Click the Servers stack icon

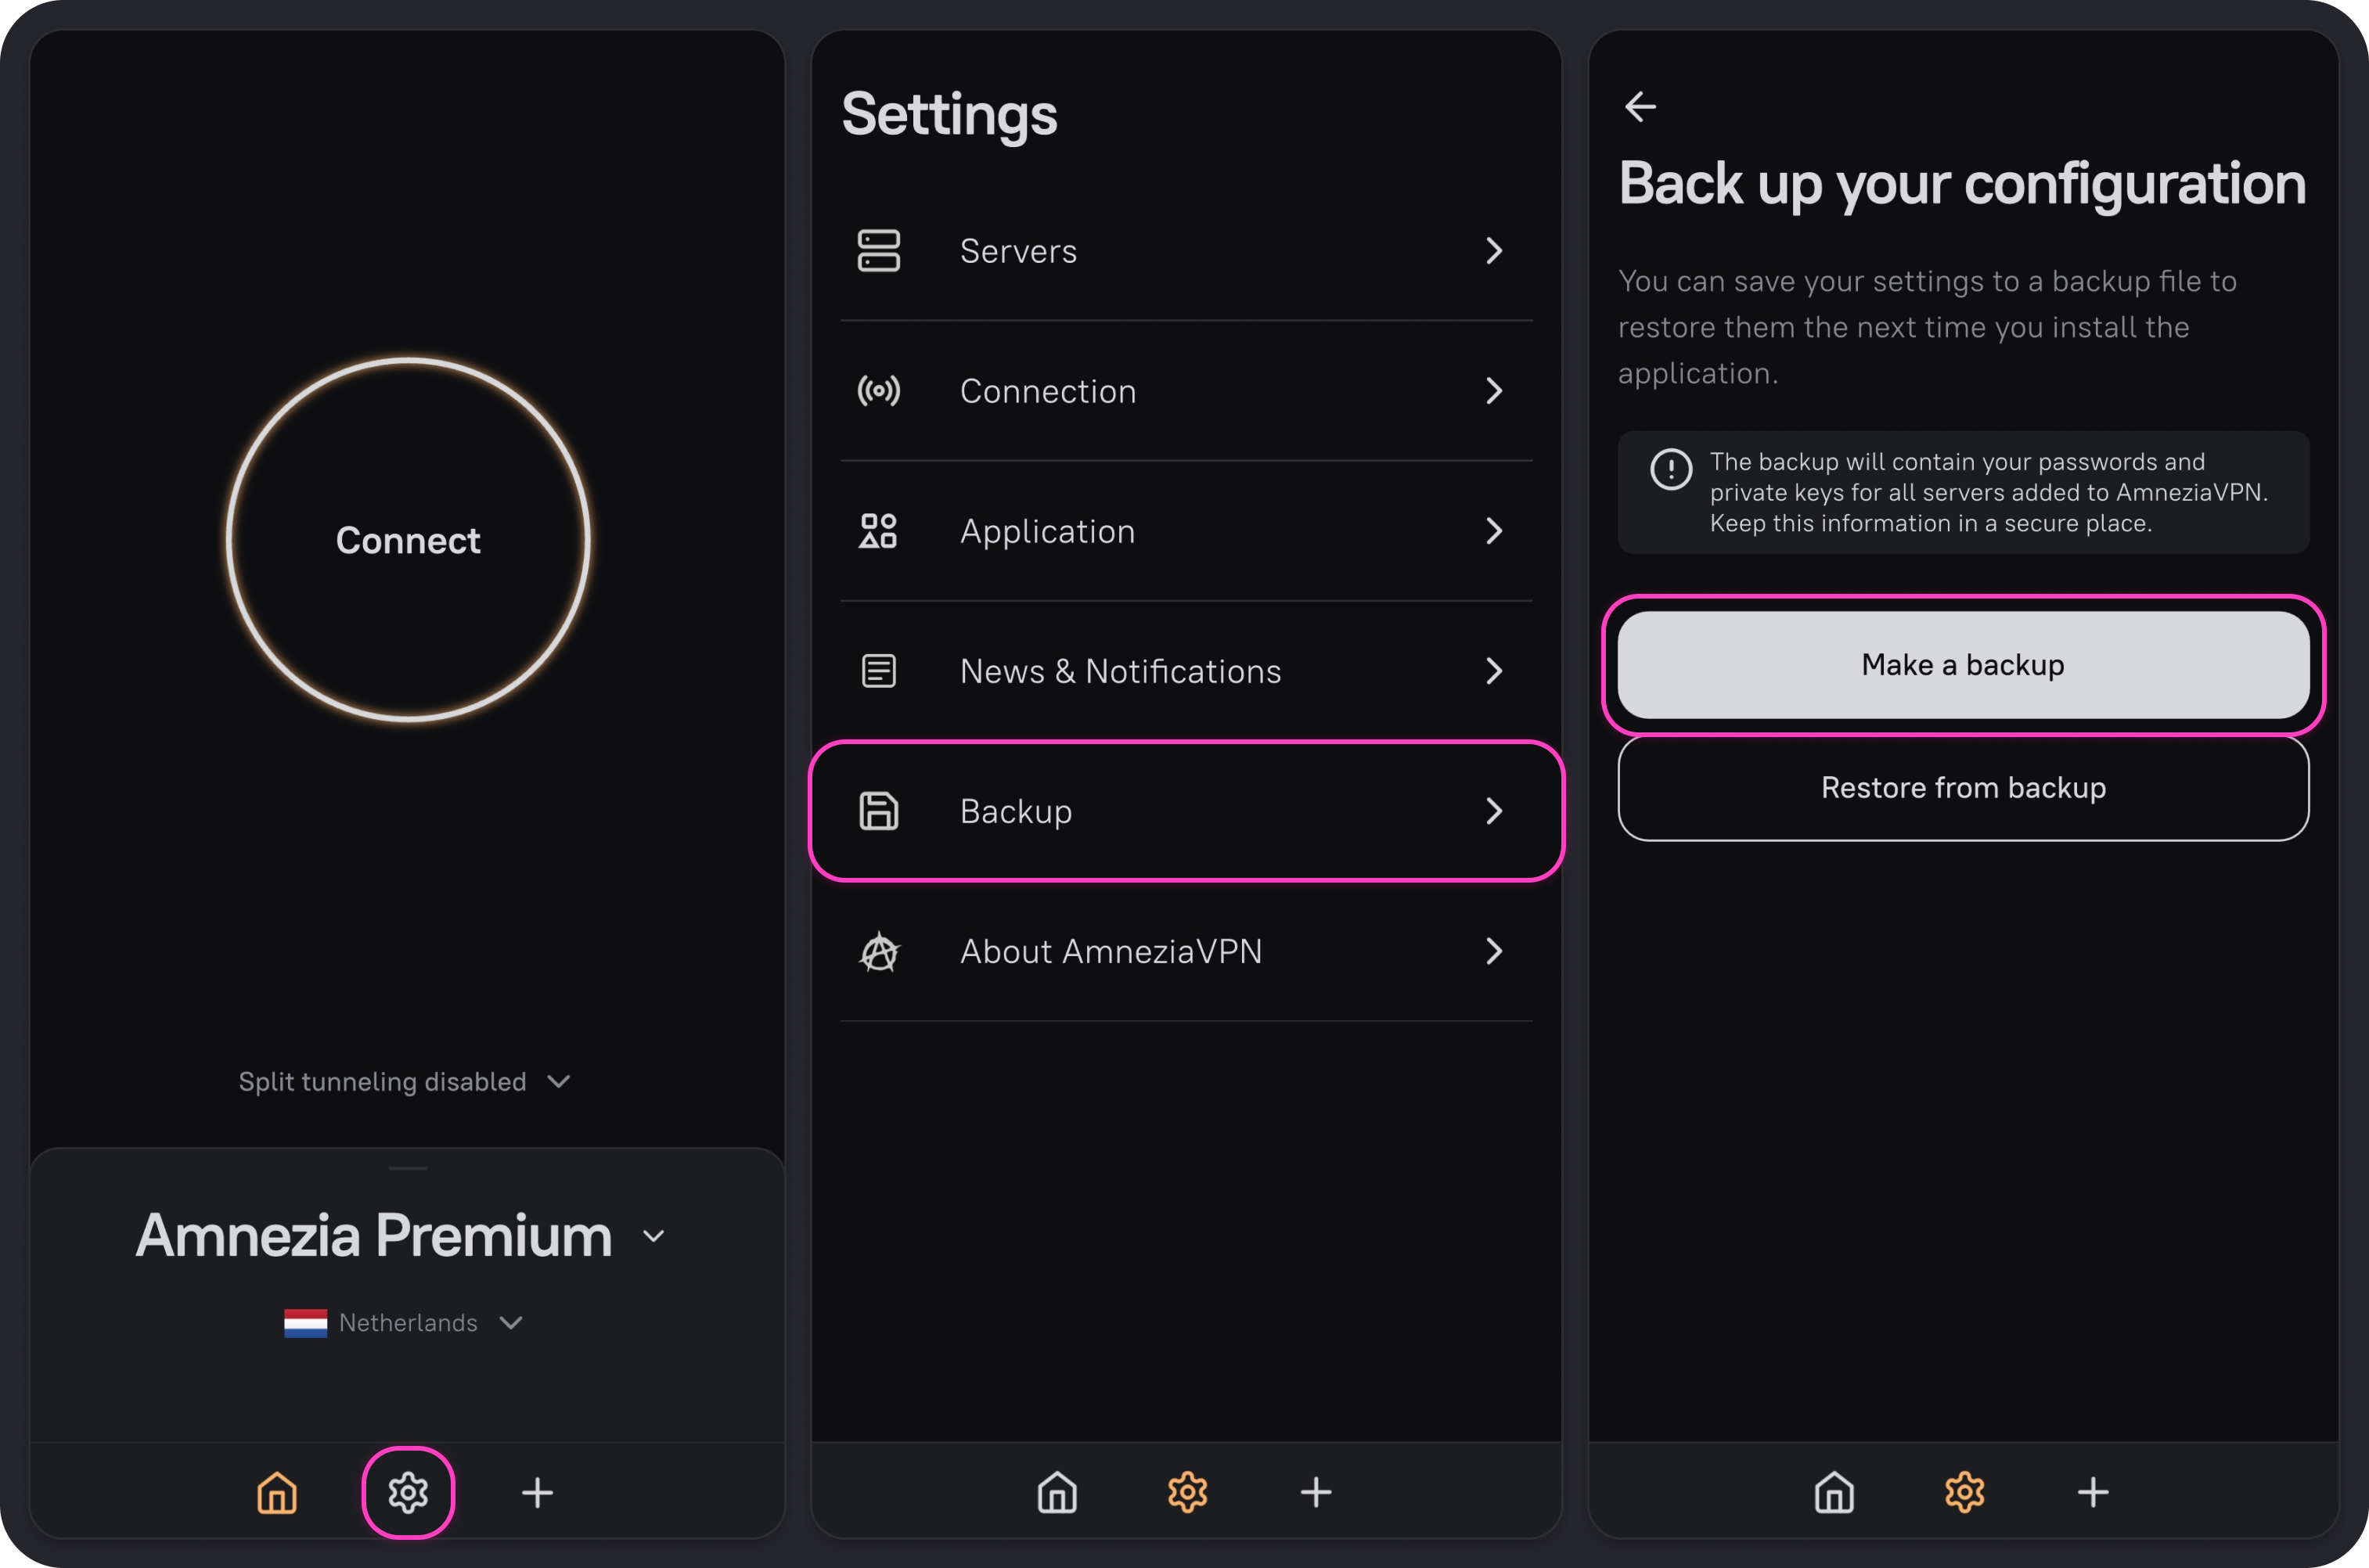point(879,251)
